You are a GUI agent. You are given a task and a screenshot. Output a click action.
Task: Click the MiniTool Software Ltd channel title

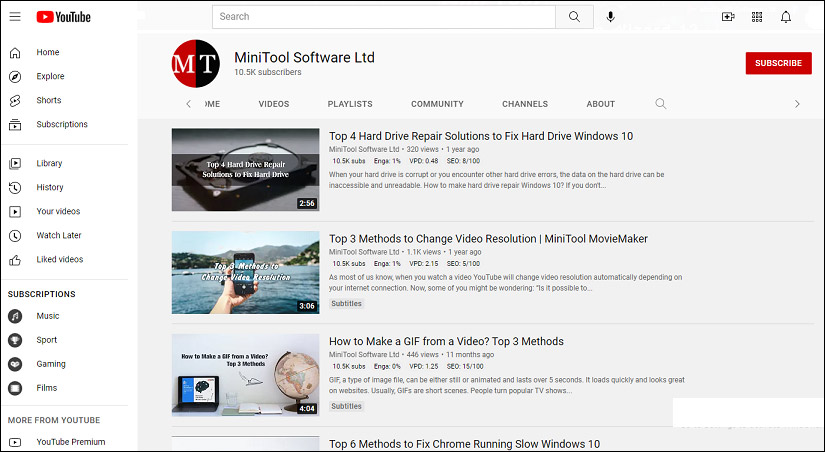tap(304, 57)
